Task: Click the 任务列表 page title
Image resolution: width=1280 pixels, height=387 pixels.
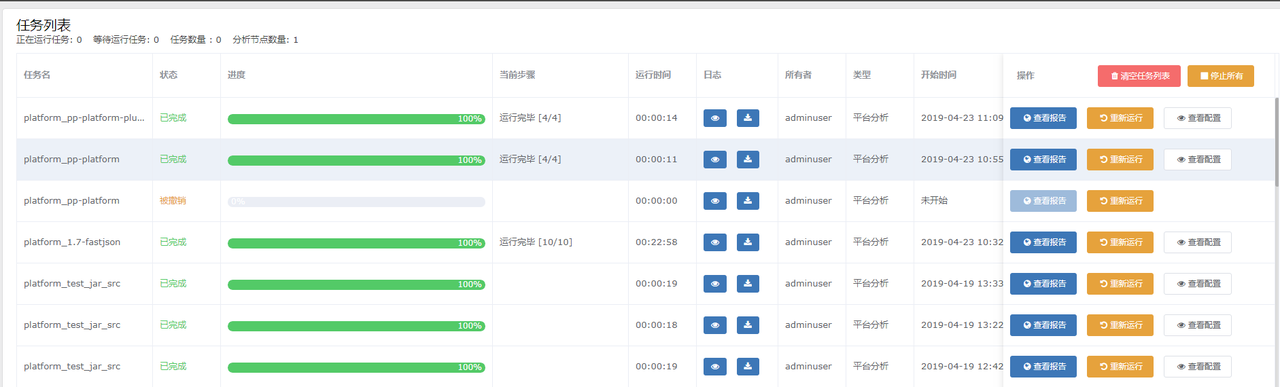Action: [43, 25]
